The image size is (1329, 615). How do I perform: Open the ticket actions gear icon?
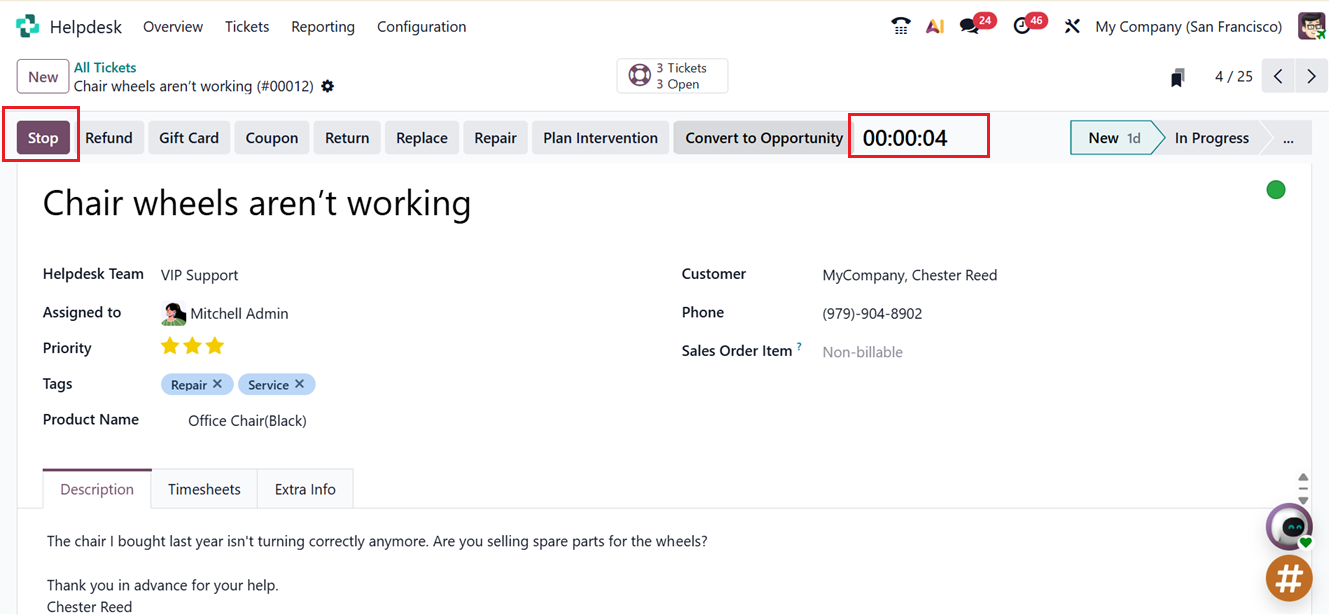pos(327,87)
